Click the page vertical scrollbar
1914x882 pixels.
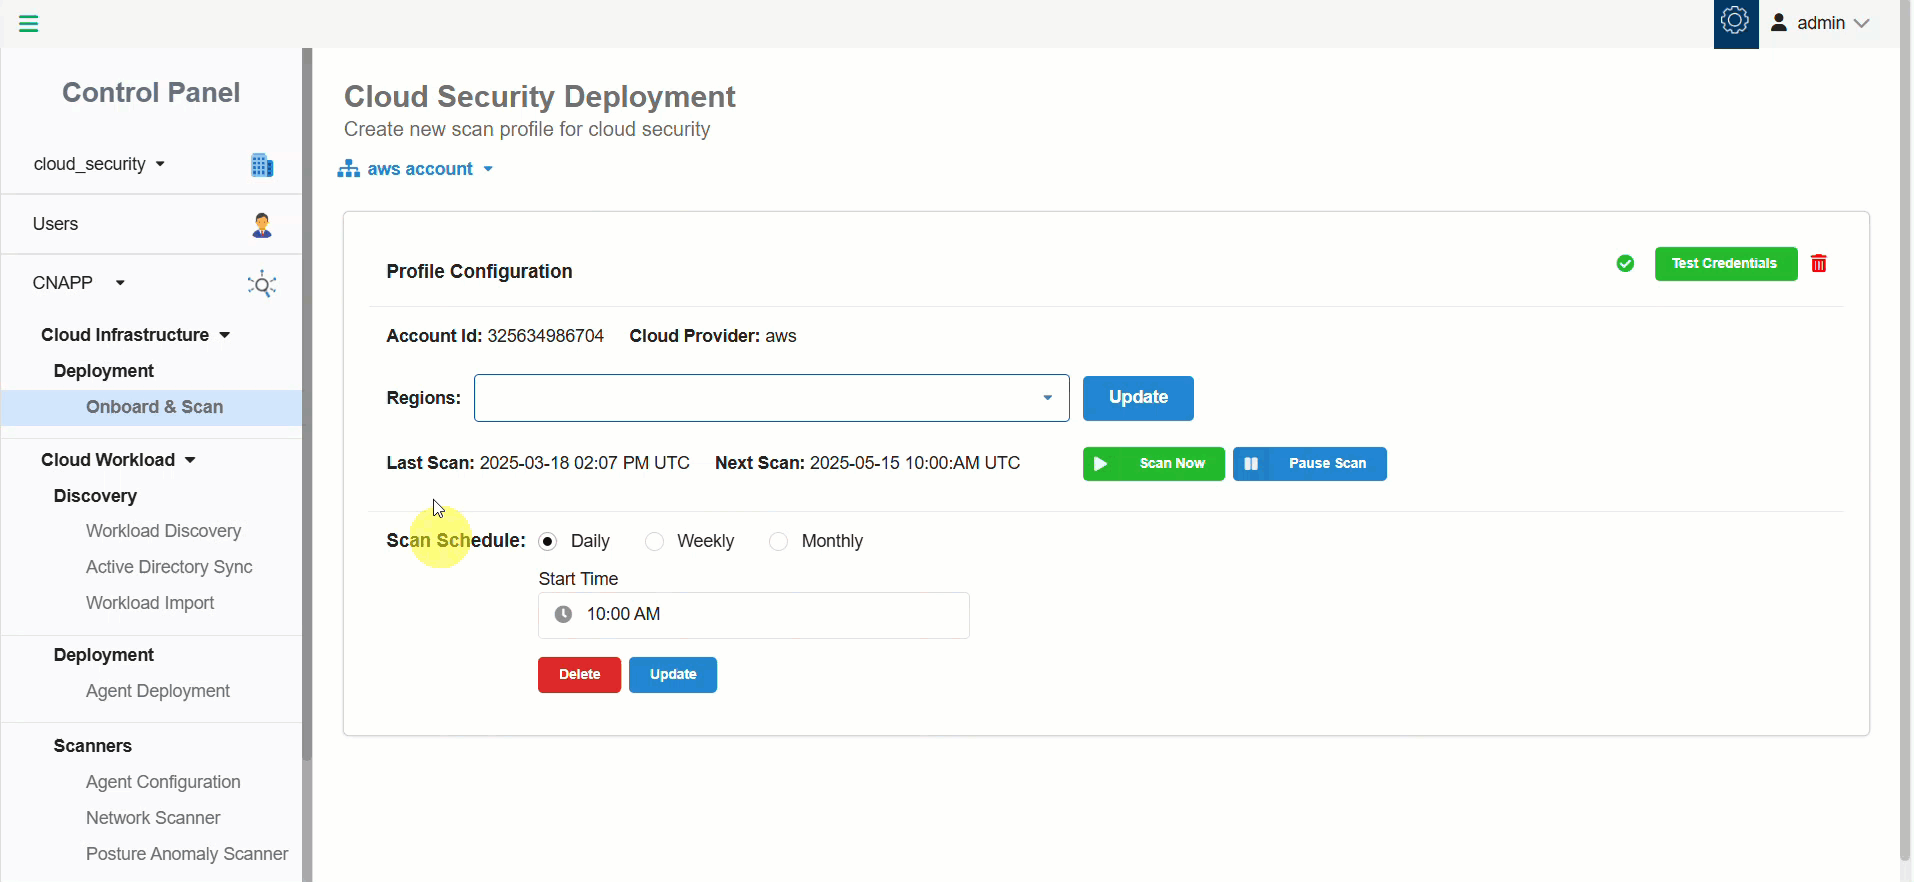tap(1905, 430)
